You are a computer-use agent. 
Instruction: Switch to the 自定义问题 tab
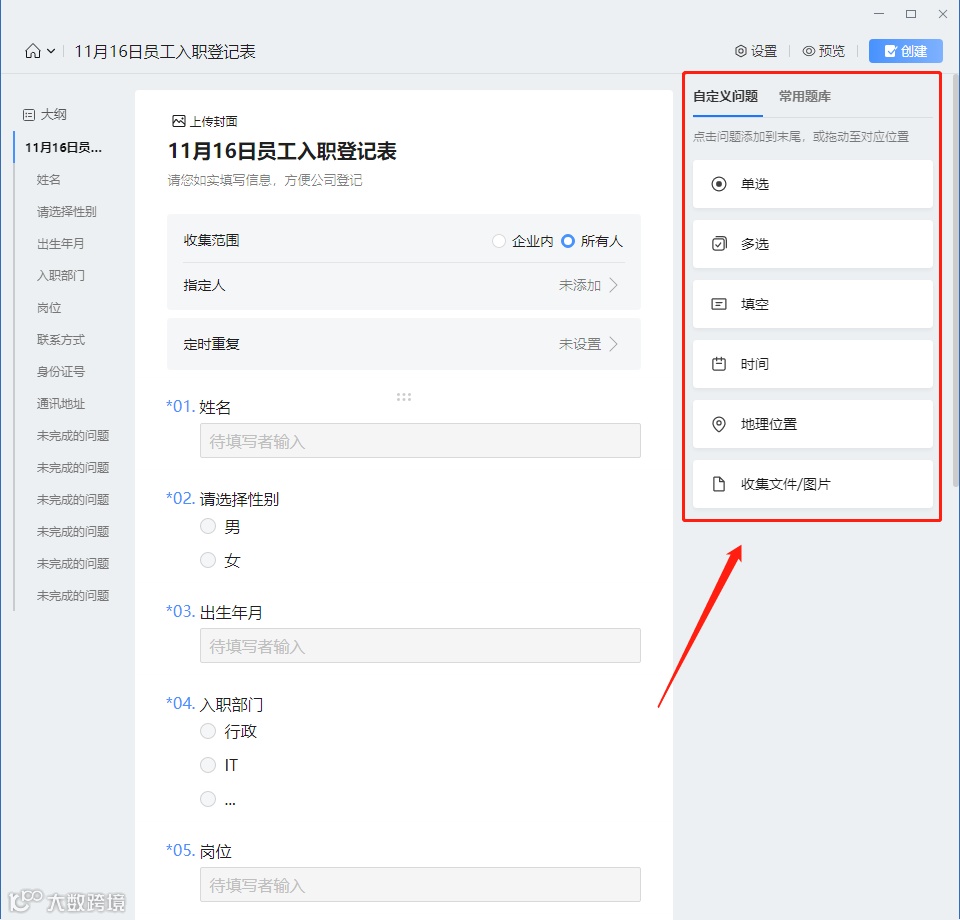click(726, 97)
